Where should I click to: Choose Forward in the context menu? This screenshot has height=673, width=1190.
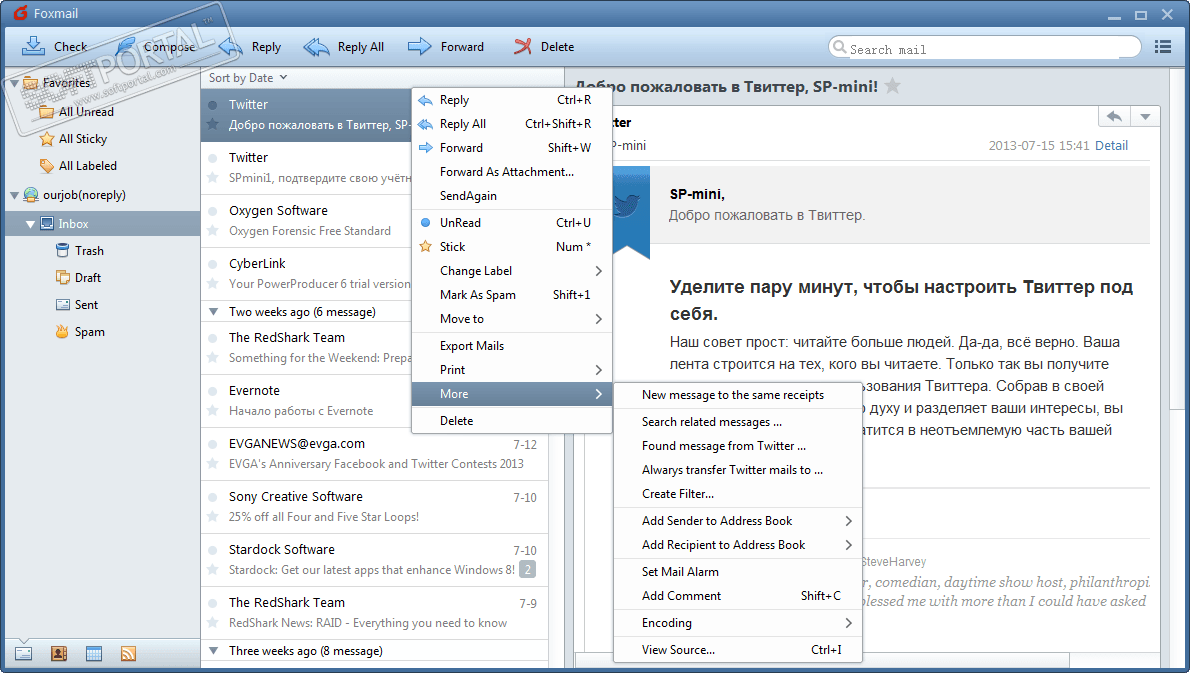click(x=512, y=148)
